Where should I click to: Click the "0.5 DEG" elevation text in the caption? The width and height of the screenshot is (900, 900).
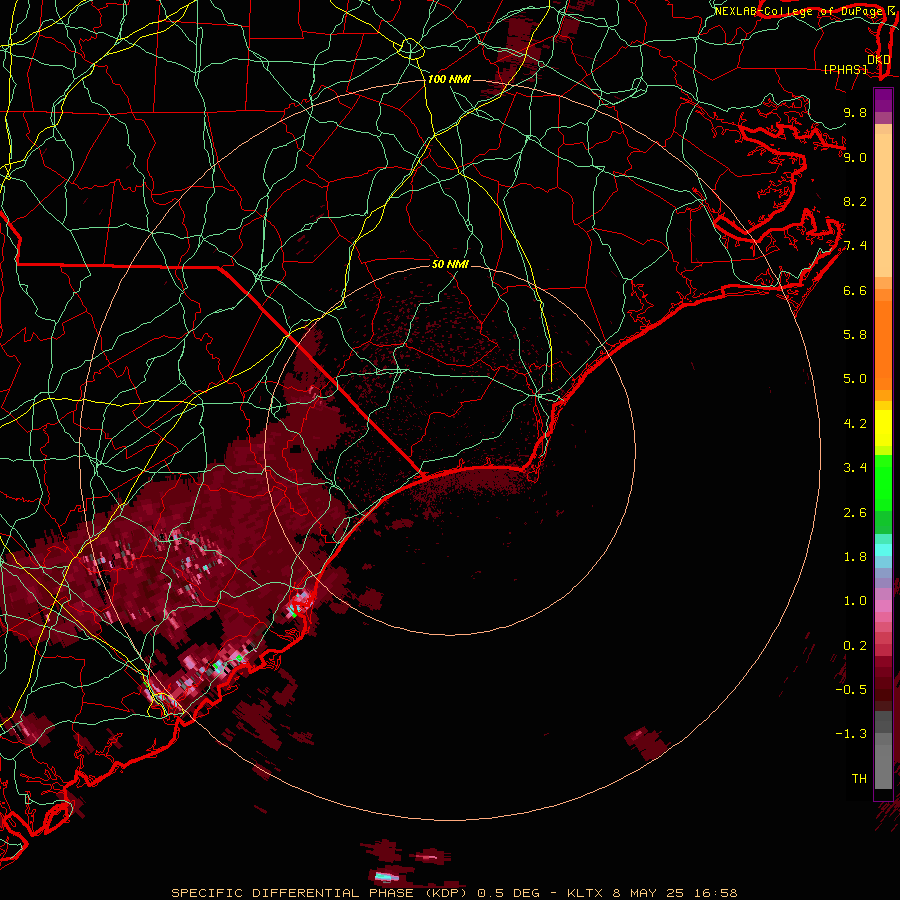tap(509, 893)
